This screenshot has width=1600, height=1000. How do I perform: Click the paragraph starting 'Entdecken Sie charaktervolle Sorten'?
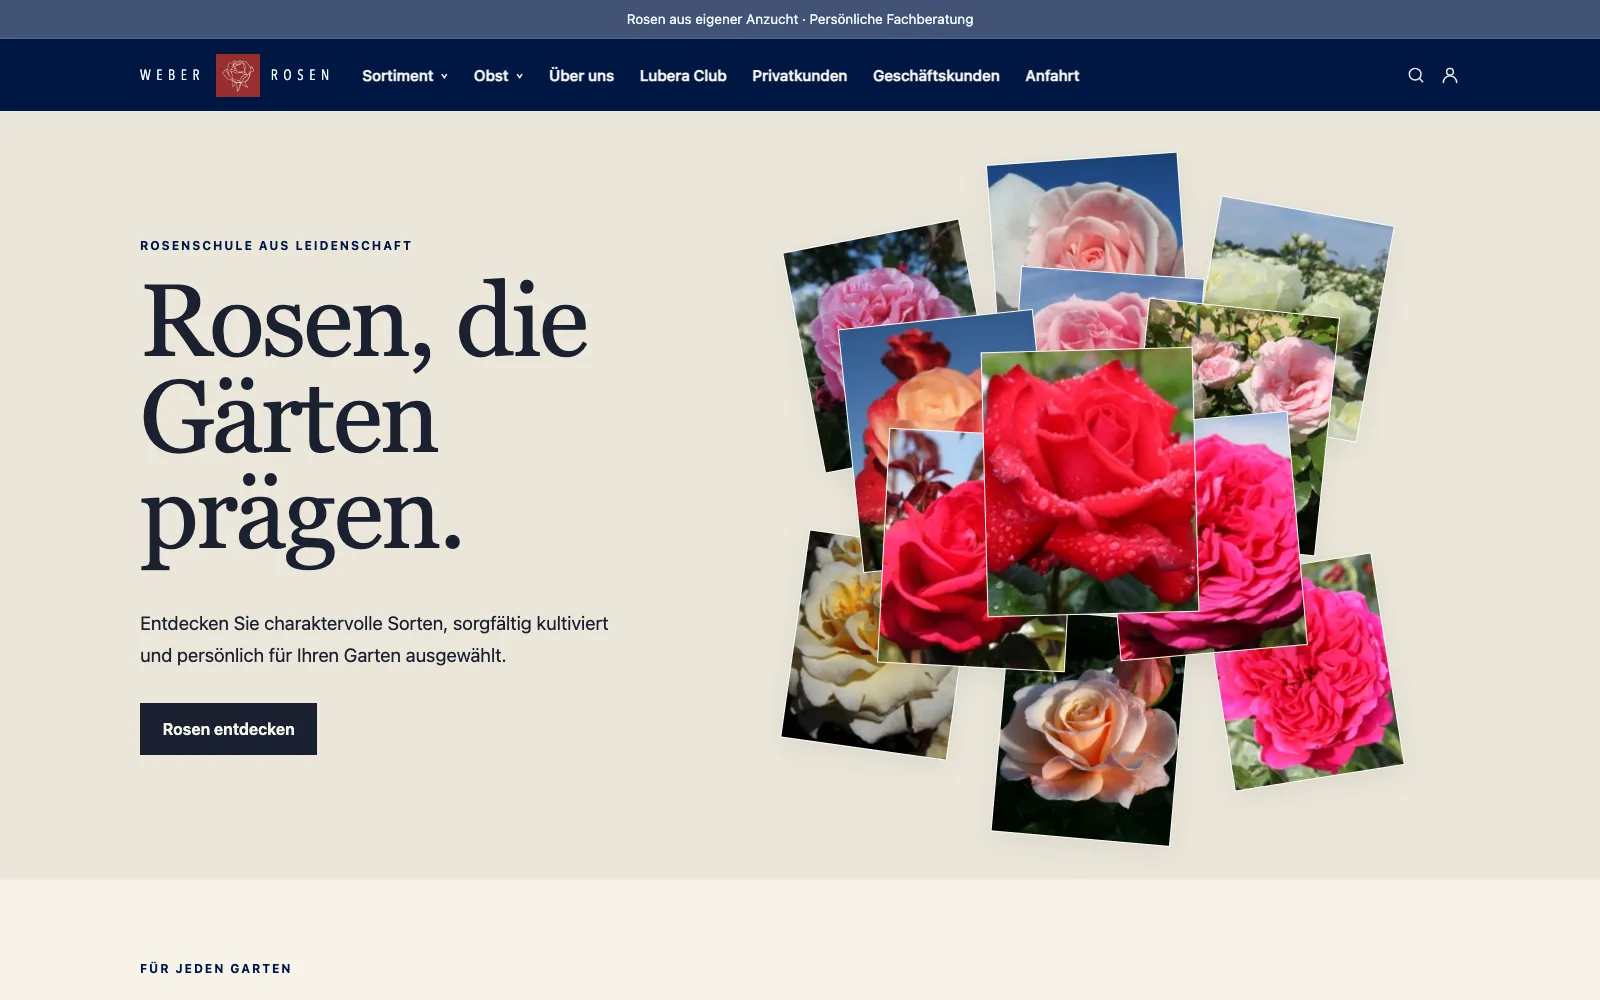[374, 639]
